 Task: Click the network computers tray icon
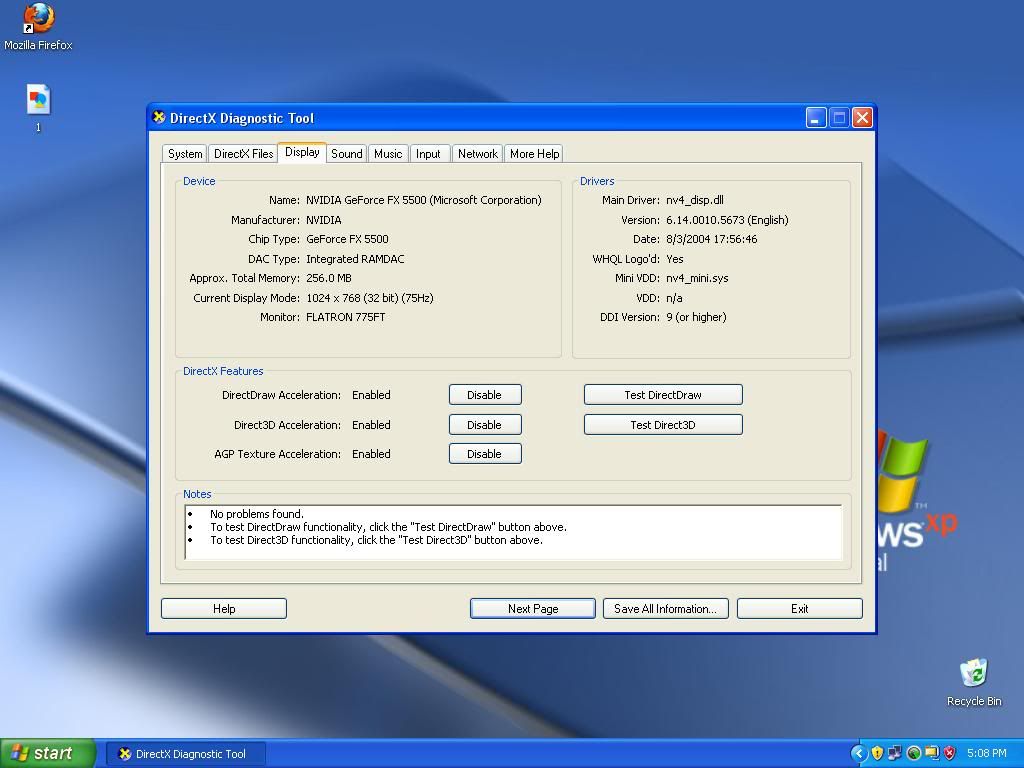click(895, 754)
